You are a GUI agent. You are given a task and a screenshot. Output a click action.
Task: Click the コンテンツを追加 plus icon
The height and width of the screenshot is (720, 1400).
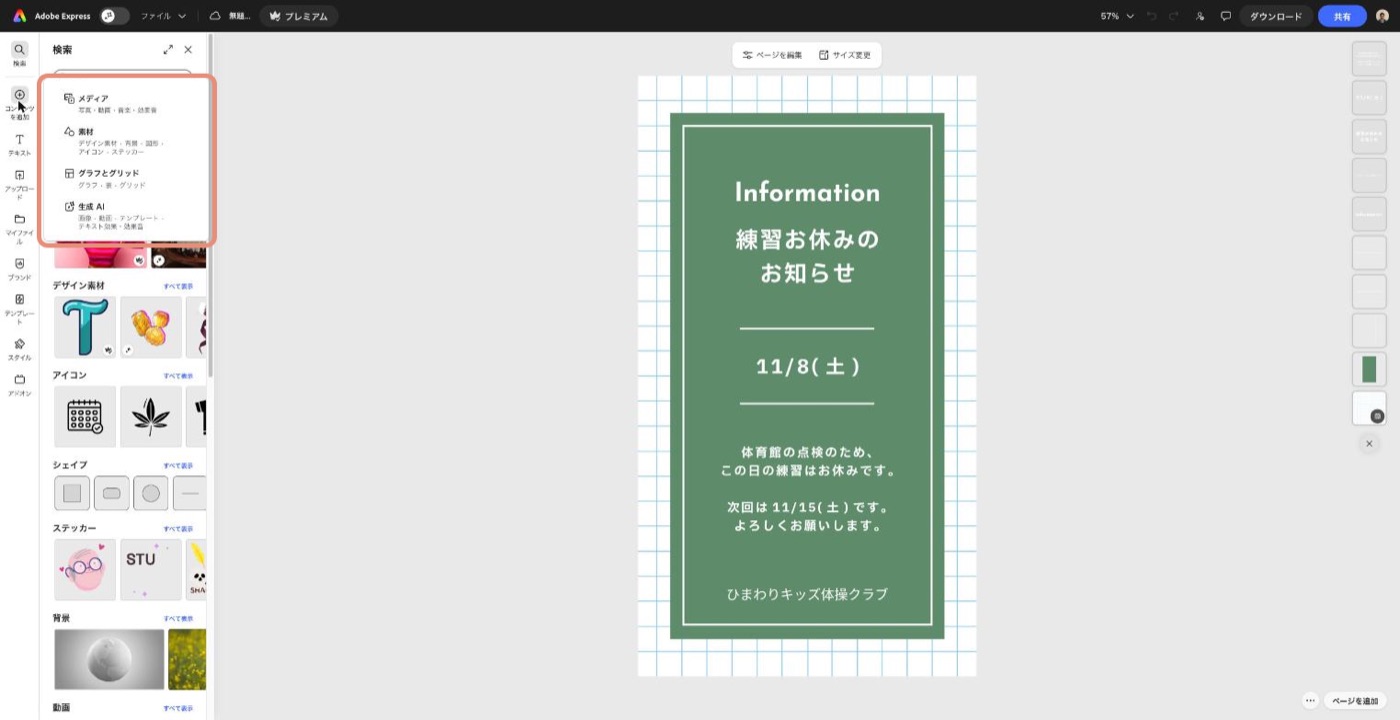pyautogui.click(x=19, y=95)
